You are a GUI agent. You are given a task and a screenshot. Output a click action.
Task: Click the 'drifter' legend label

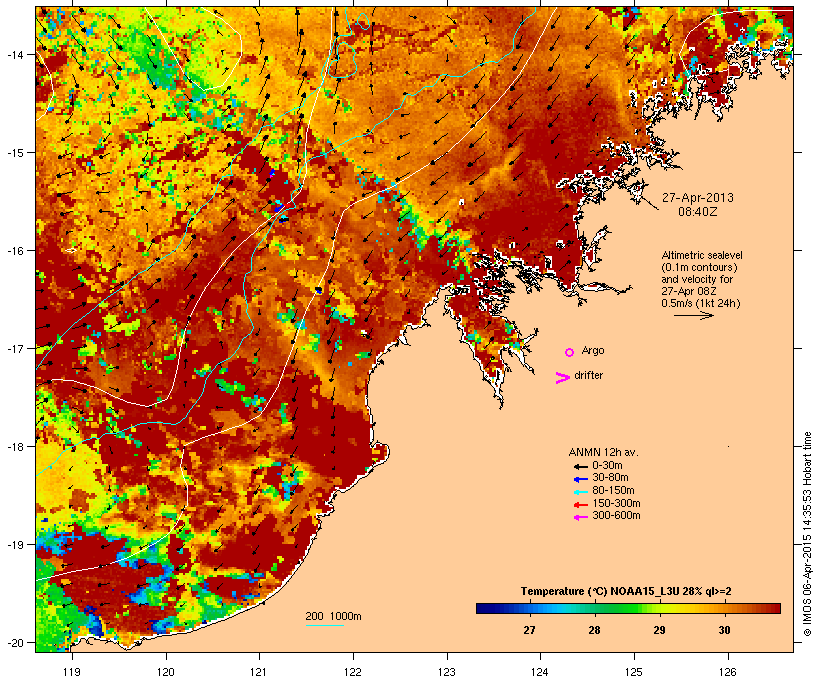[588, 375]
